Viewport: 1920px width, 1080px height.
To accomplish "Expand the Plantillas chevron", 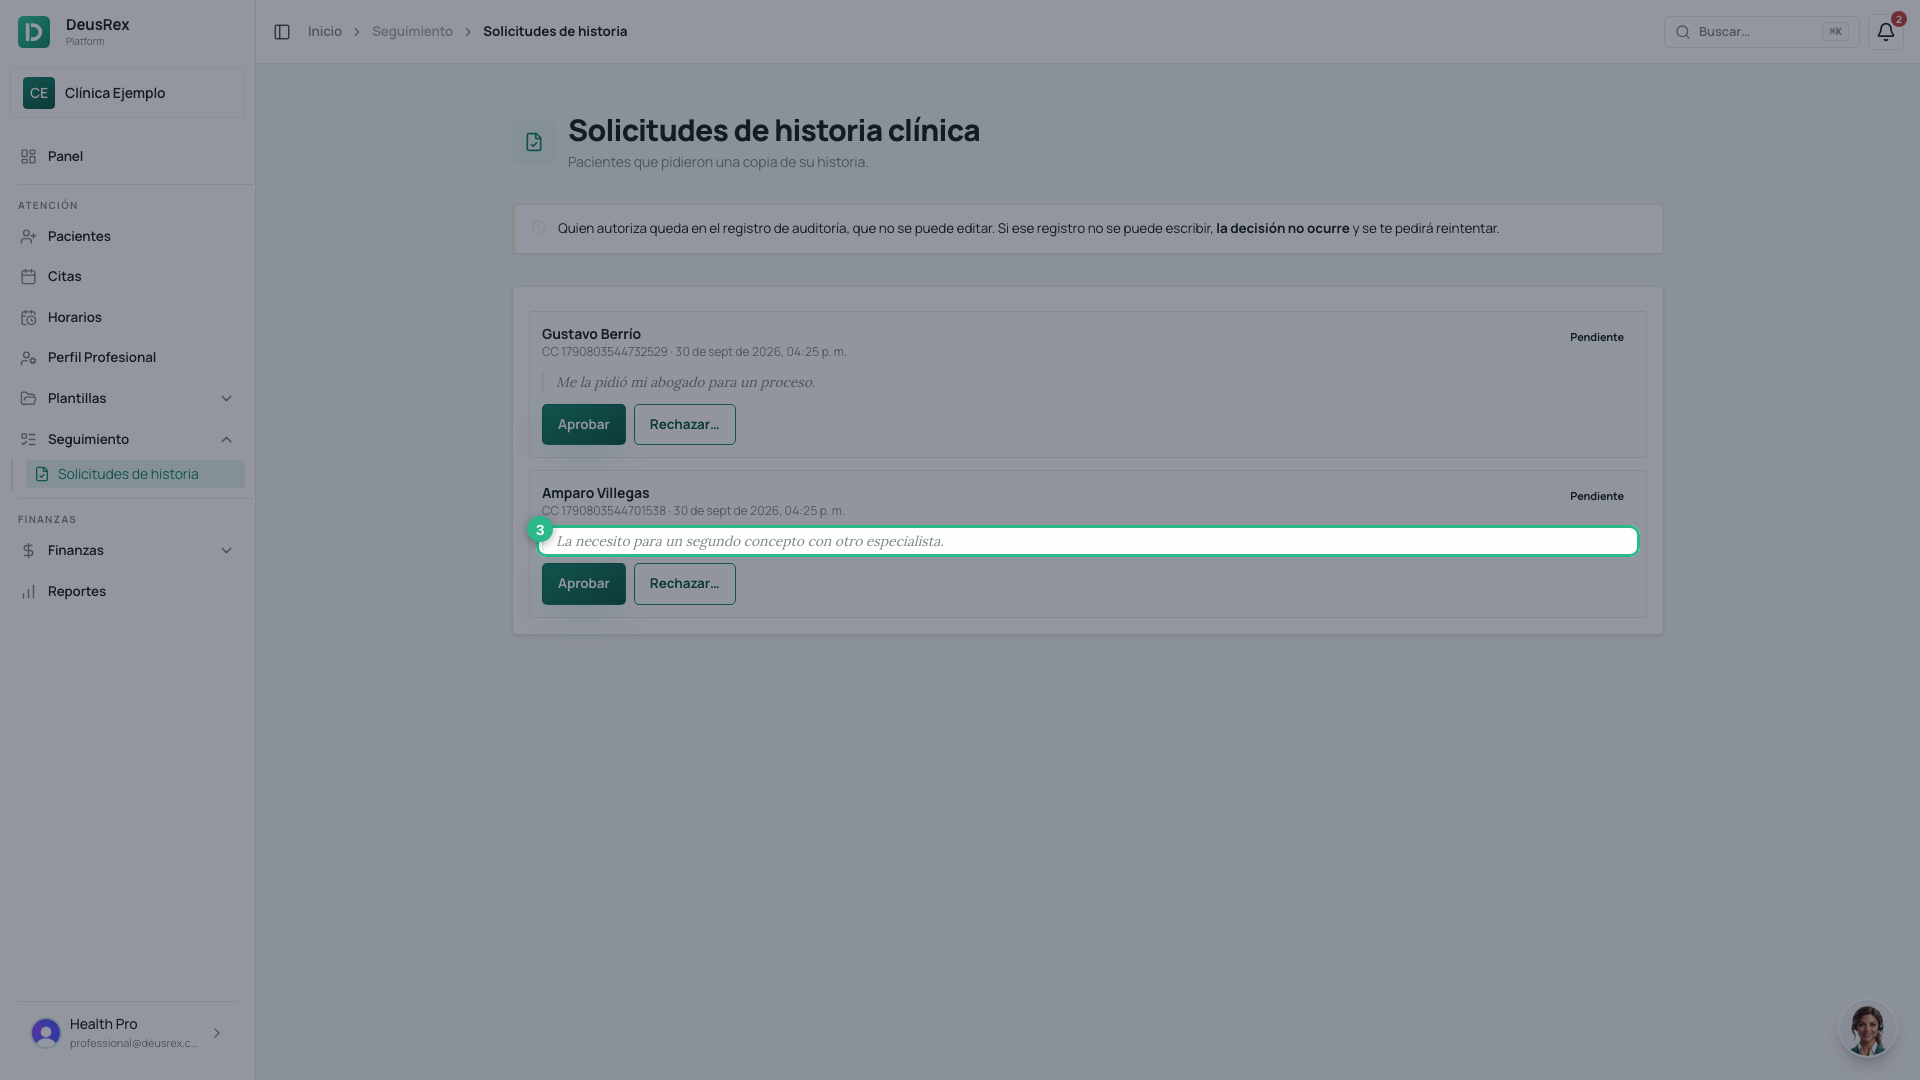I will [226, 399].
